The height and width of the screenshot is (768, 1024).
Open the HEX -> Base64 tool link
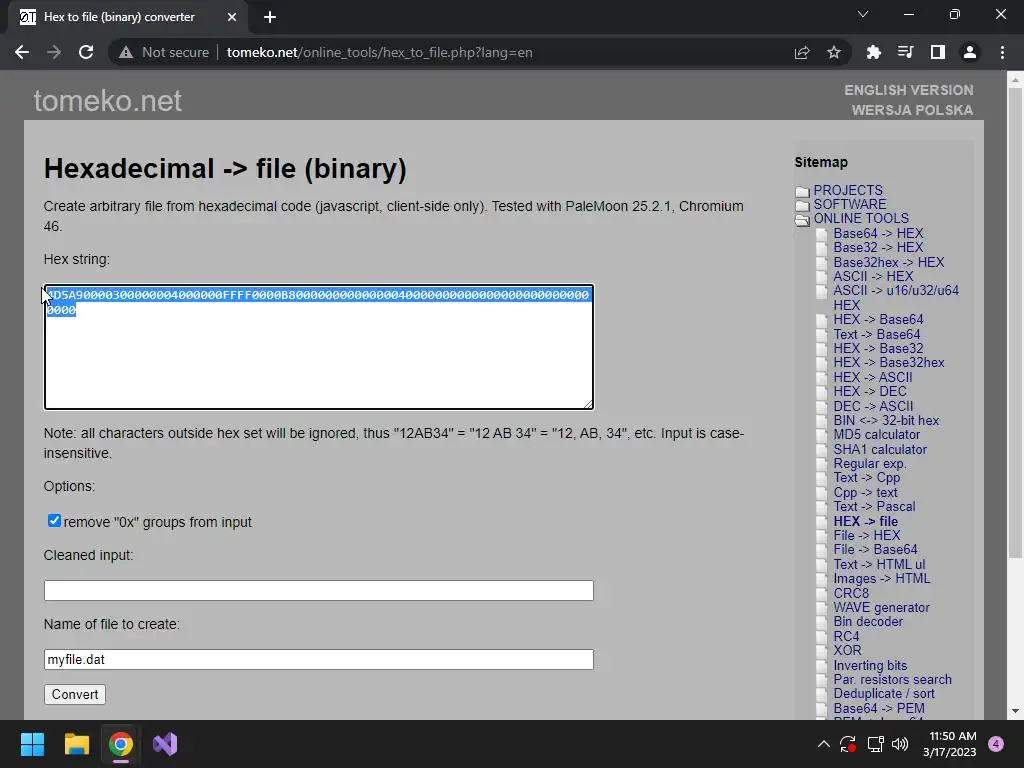click(878, 319)
